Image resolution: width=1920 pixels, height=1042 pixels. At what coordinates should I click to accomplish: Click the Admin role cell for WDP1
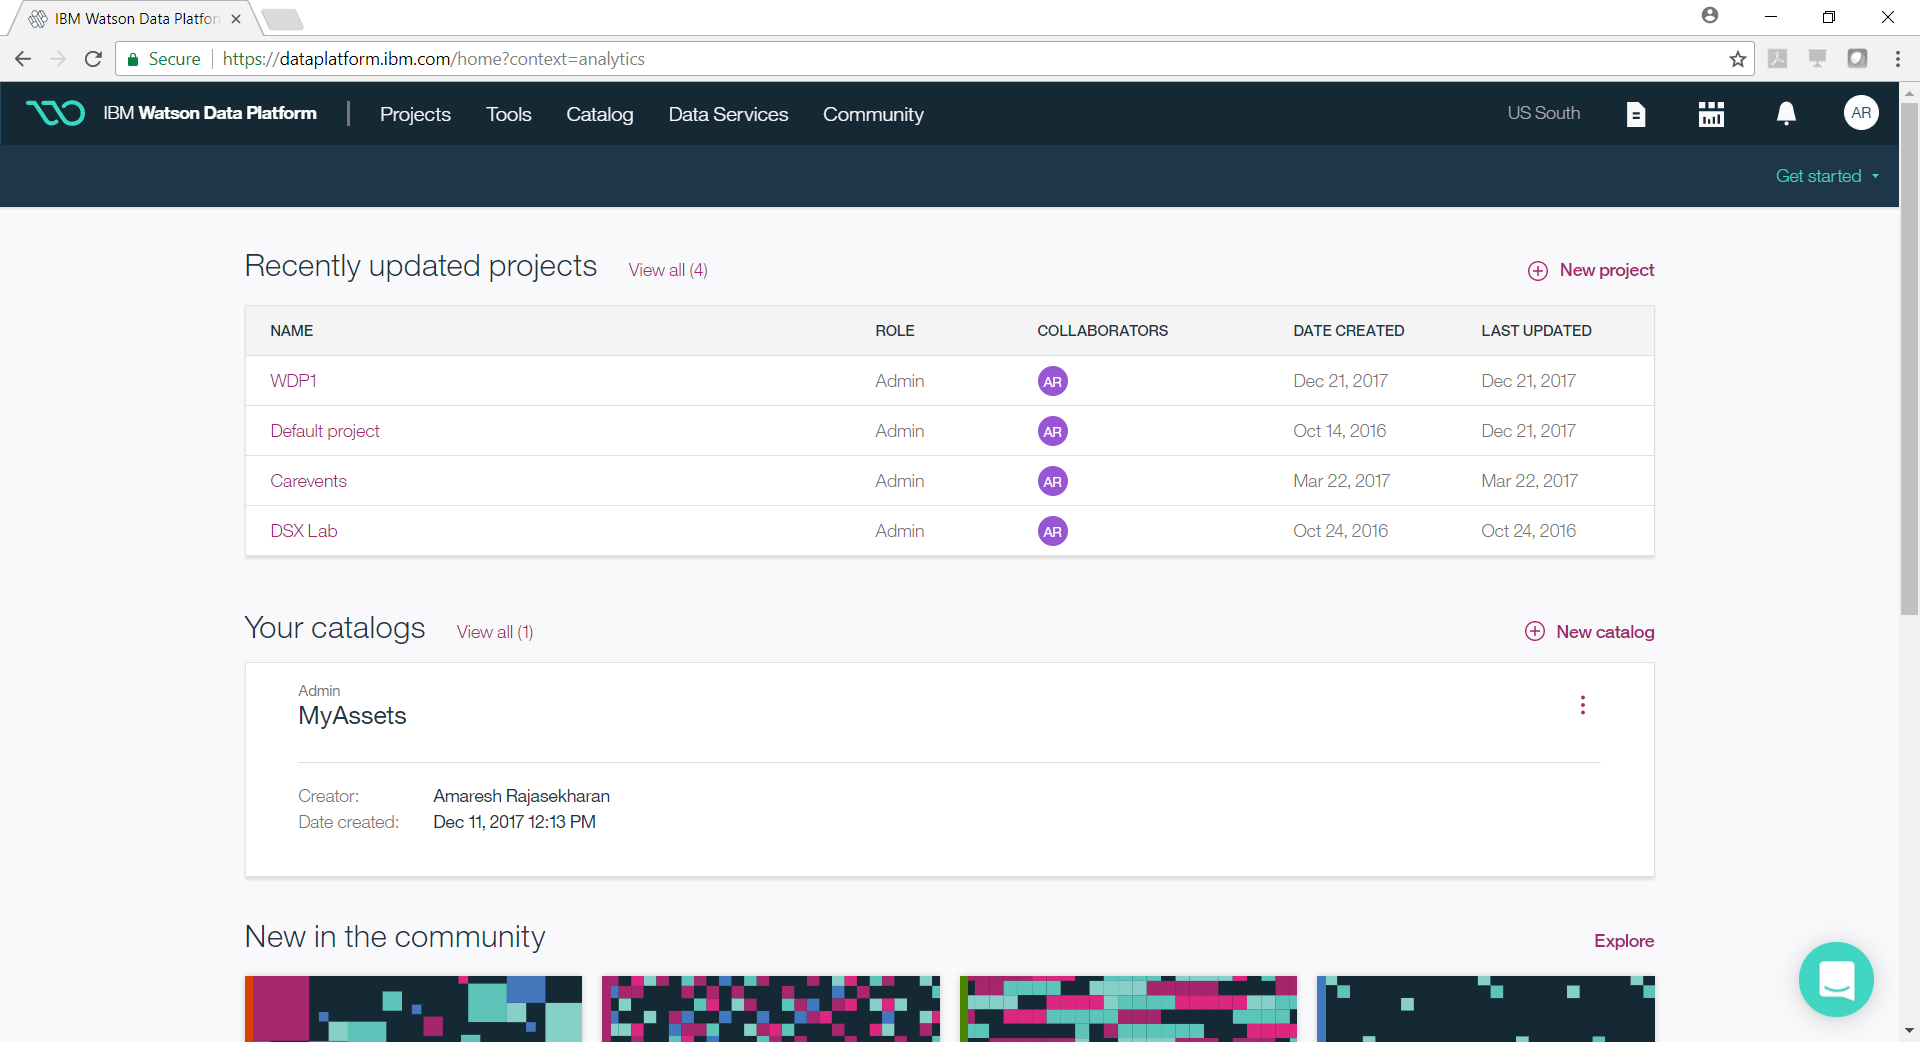tap(899, 381)
